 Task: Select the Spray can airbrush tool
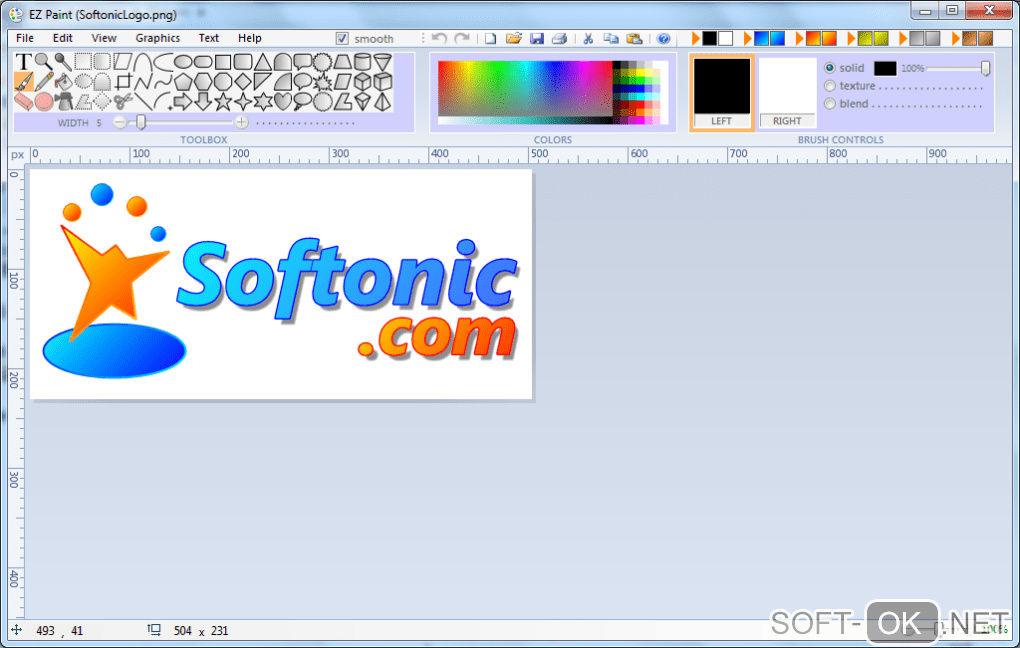(x=64, y=102)
